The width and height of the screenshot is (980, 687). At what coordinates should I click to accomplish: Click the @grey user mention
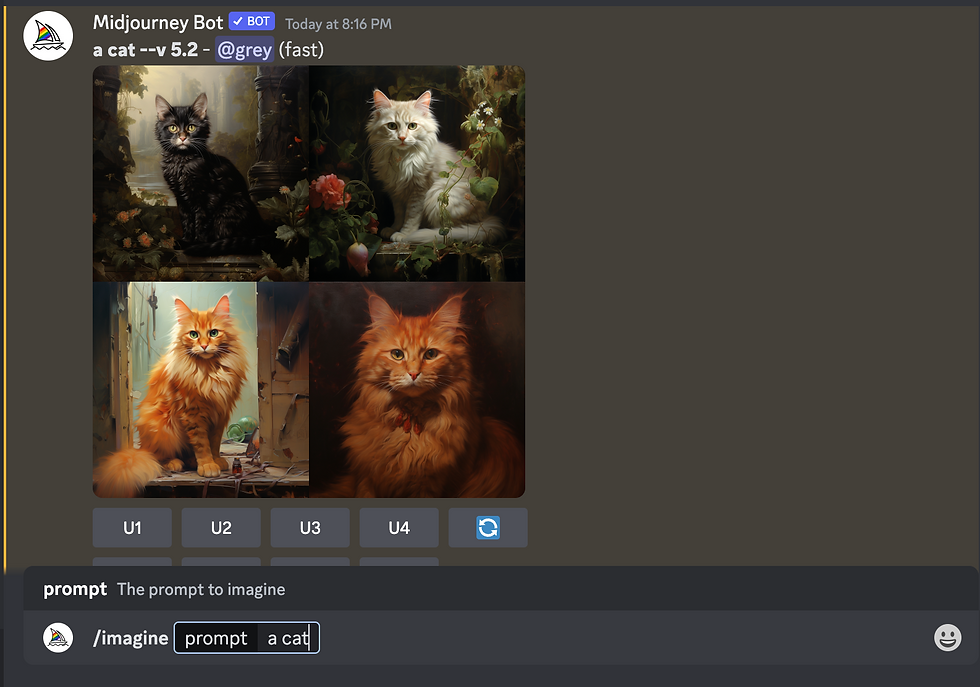coord(244,49)
